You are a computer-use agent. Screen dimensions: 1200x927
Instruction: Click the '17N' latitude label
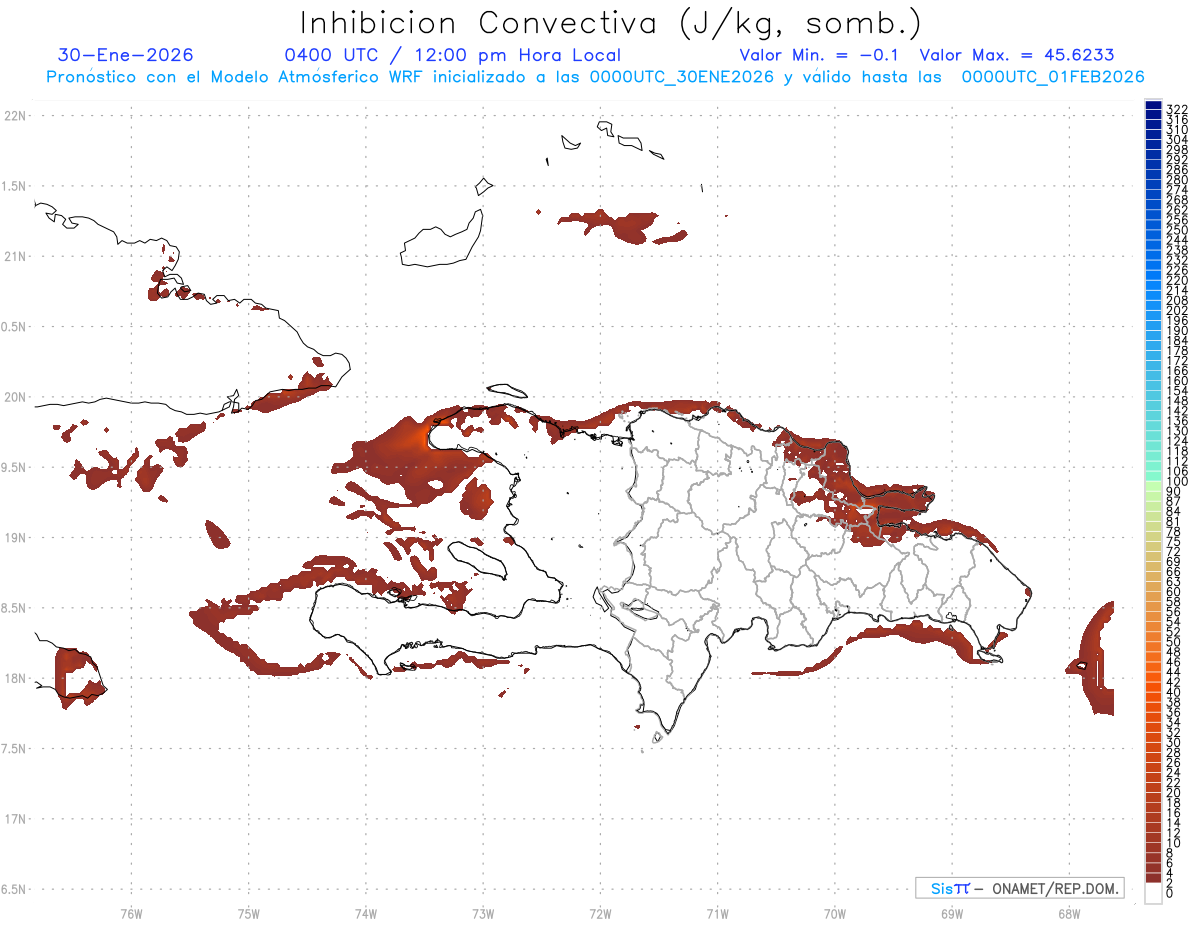click(16, 819)
